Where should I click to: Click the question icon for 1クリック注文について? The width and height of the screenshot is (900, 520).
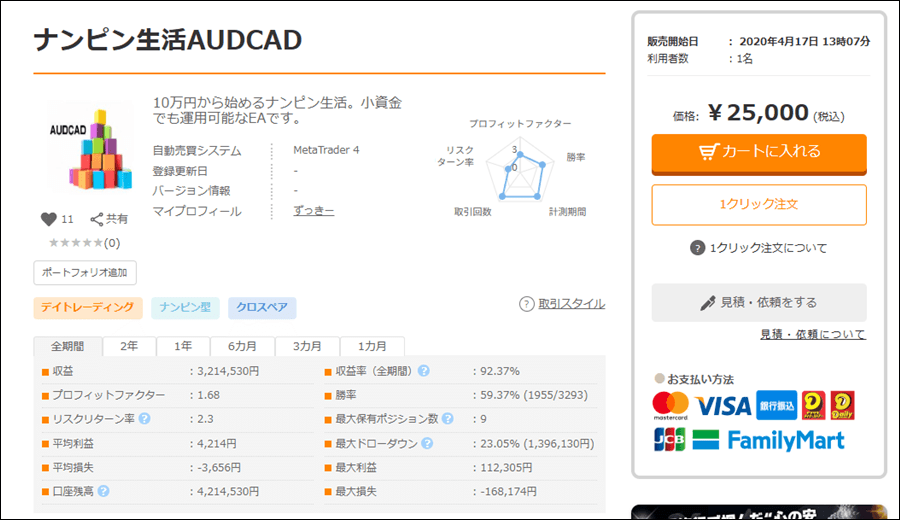tap(697, 248)
